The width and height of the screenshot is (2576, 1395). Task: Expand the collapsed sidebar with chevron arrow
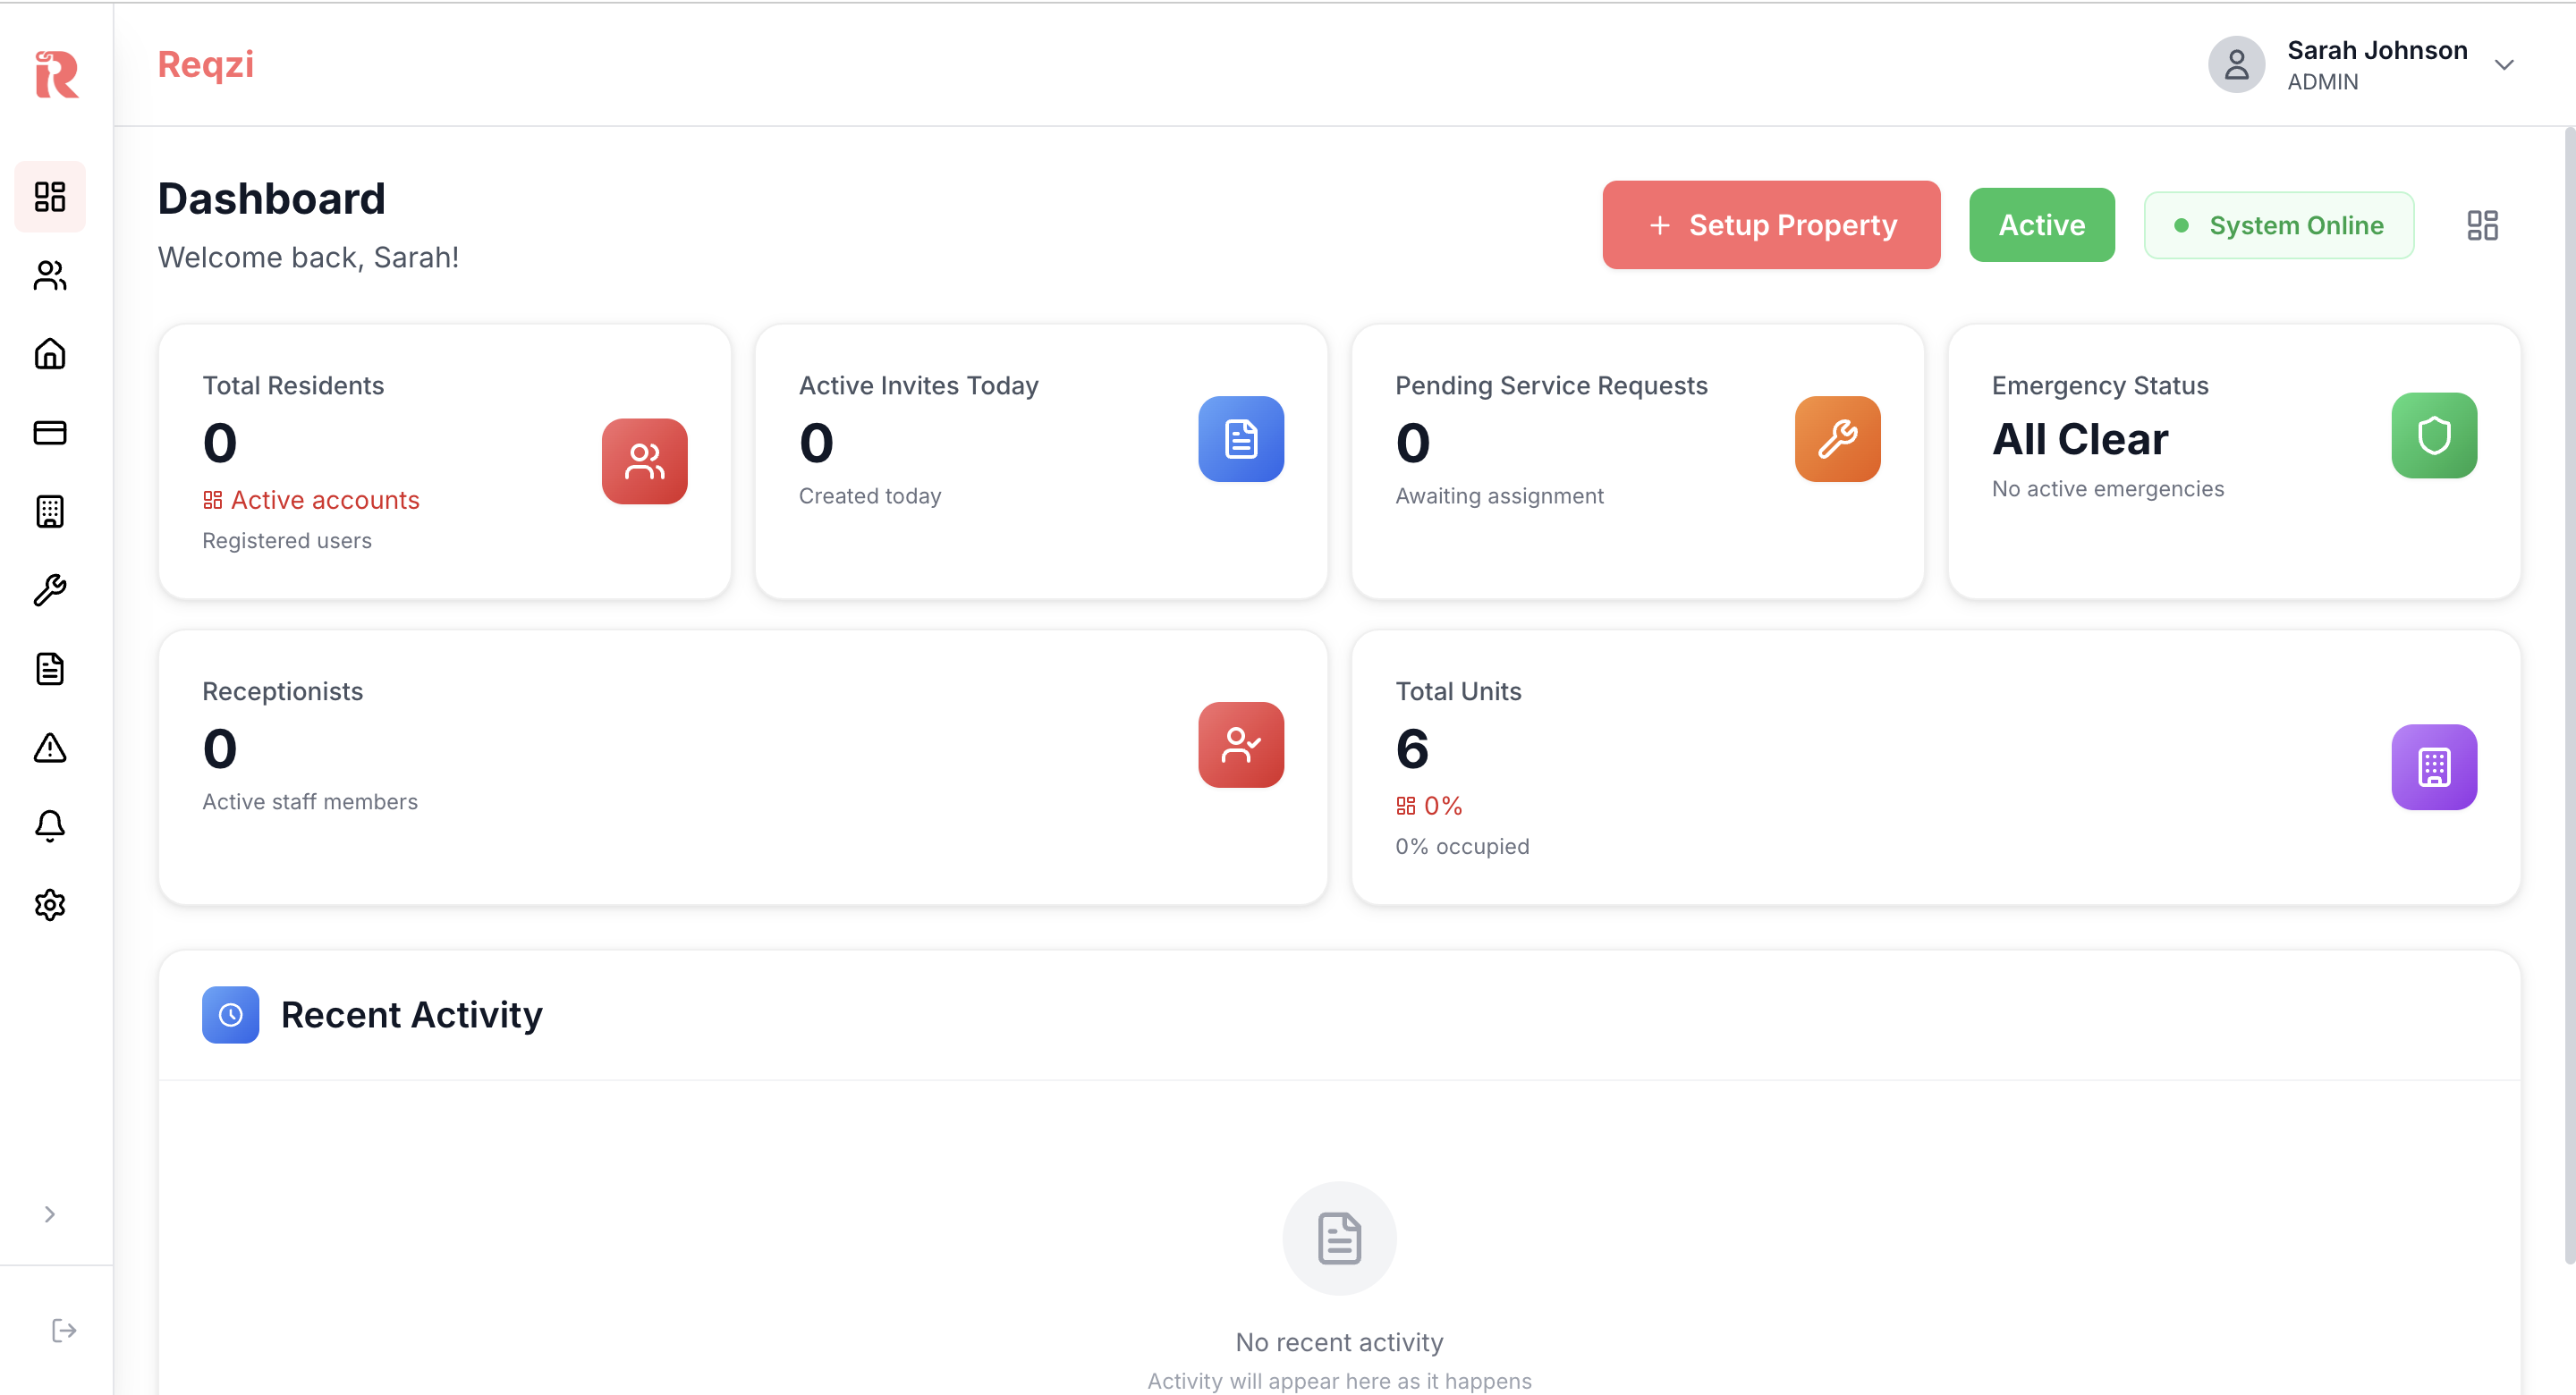click(x=50, y=1213)
